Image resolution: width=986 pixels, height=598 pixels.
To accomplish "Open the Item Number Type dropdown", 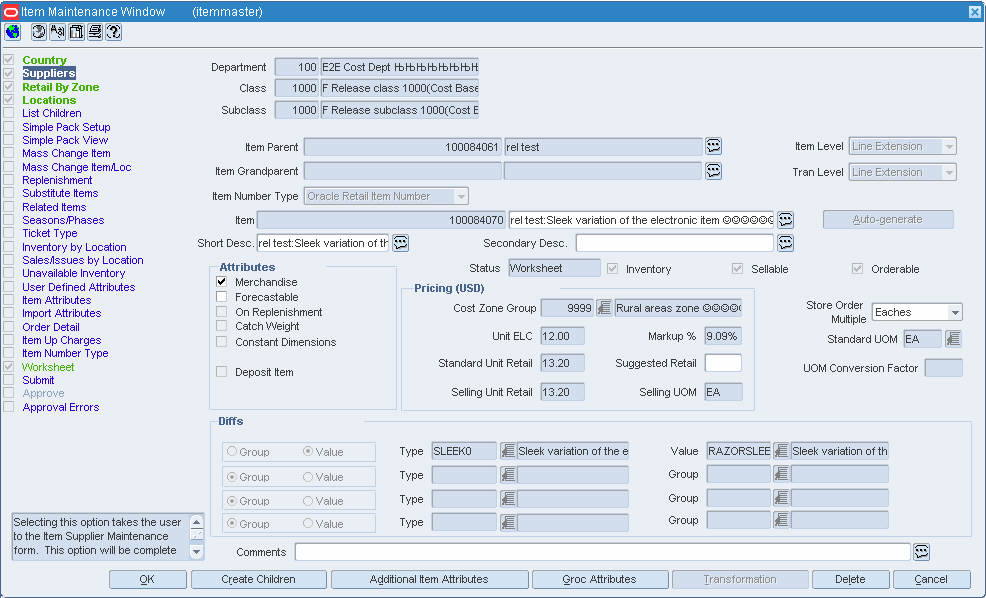I will 462,196.
